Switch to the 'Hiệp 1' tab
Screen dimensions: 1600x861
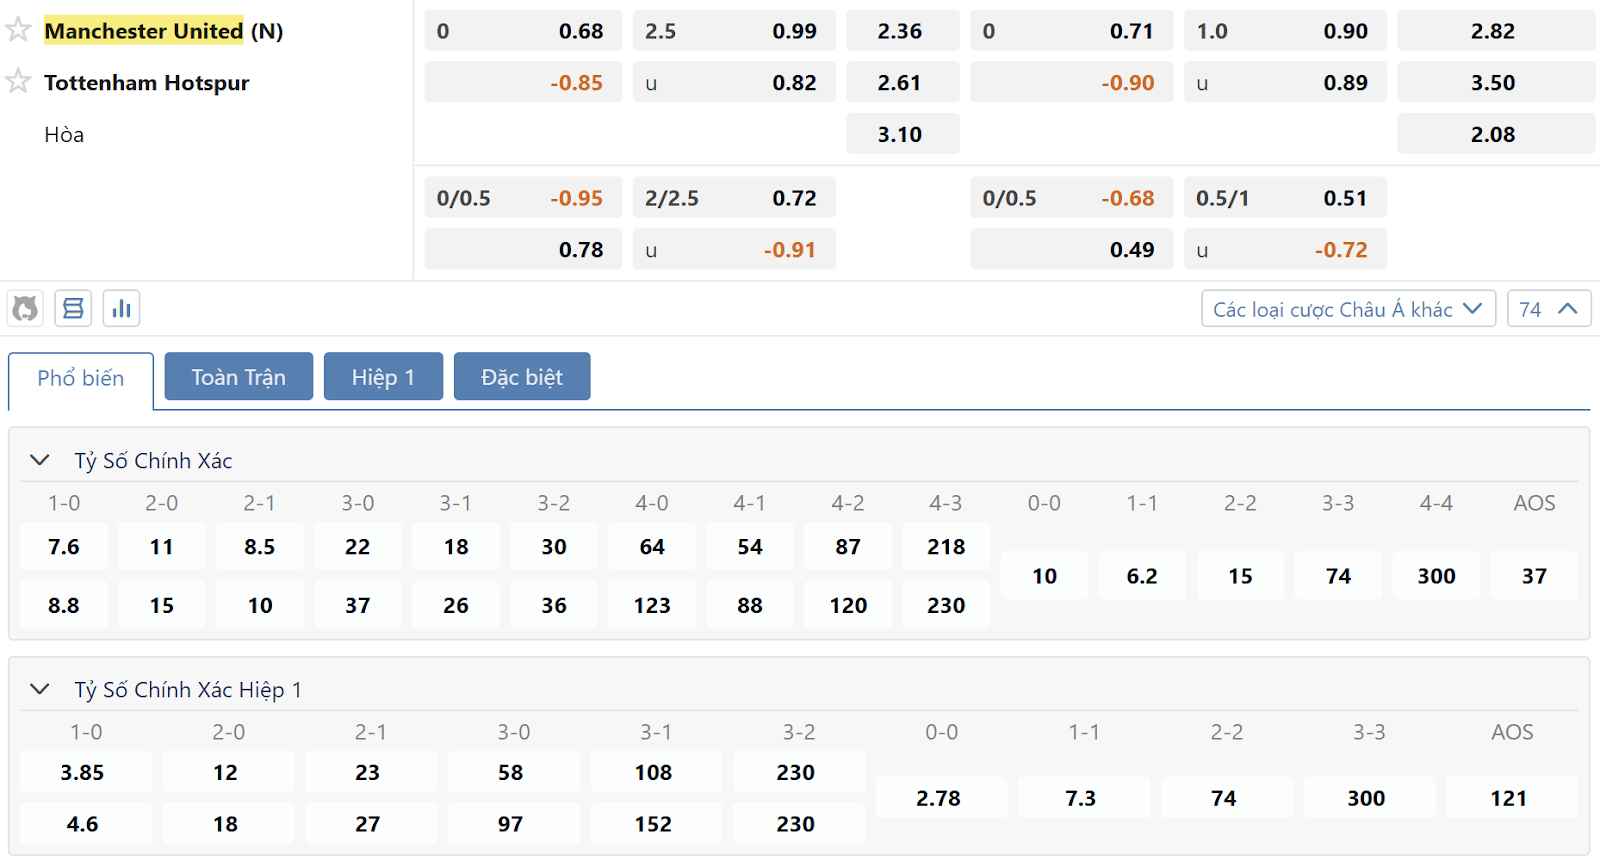pos(383,376)
